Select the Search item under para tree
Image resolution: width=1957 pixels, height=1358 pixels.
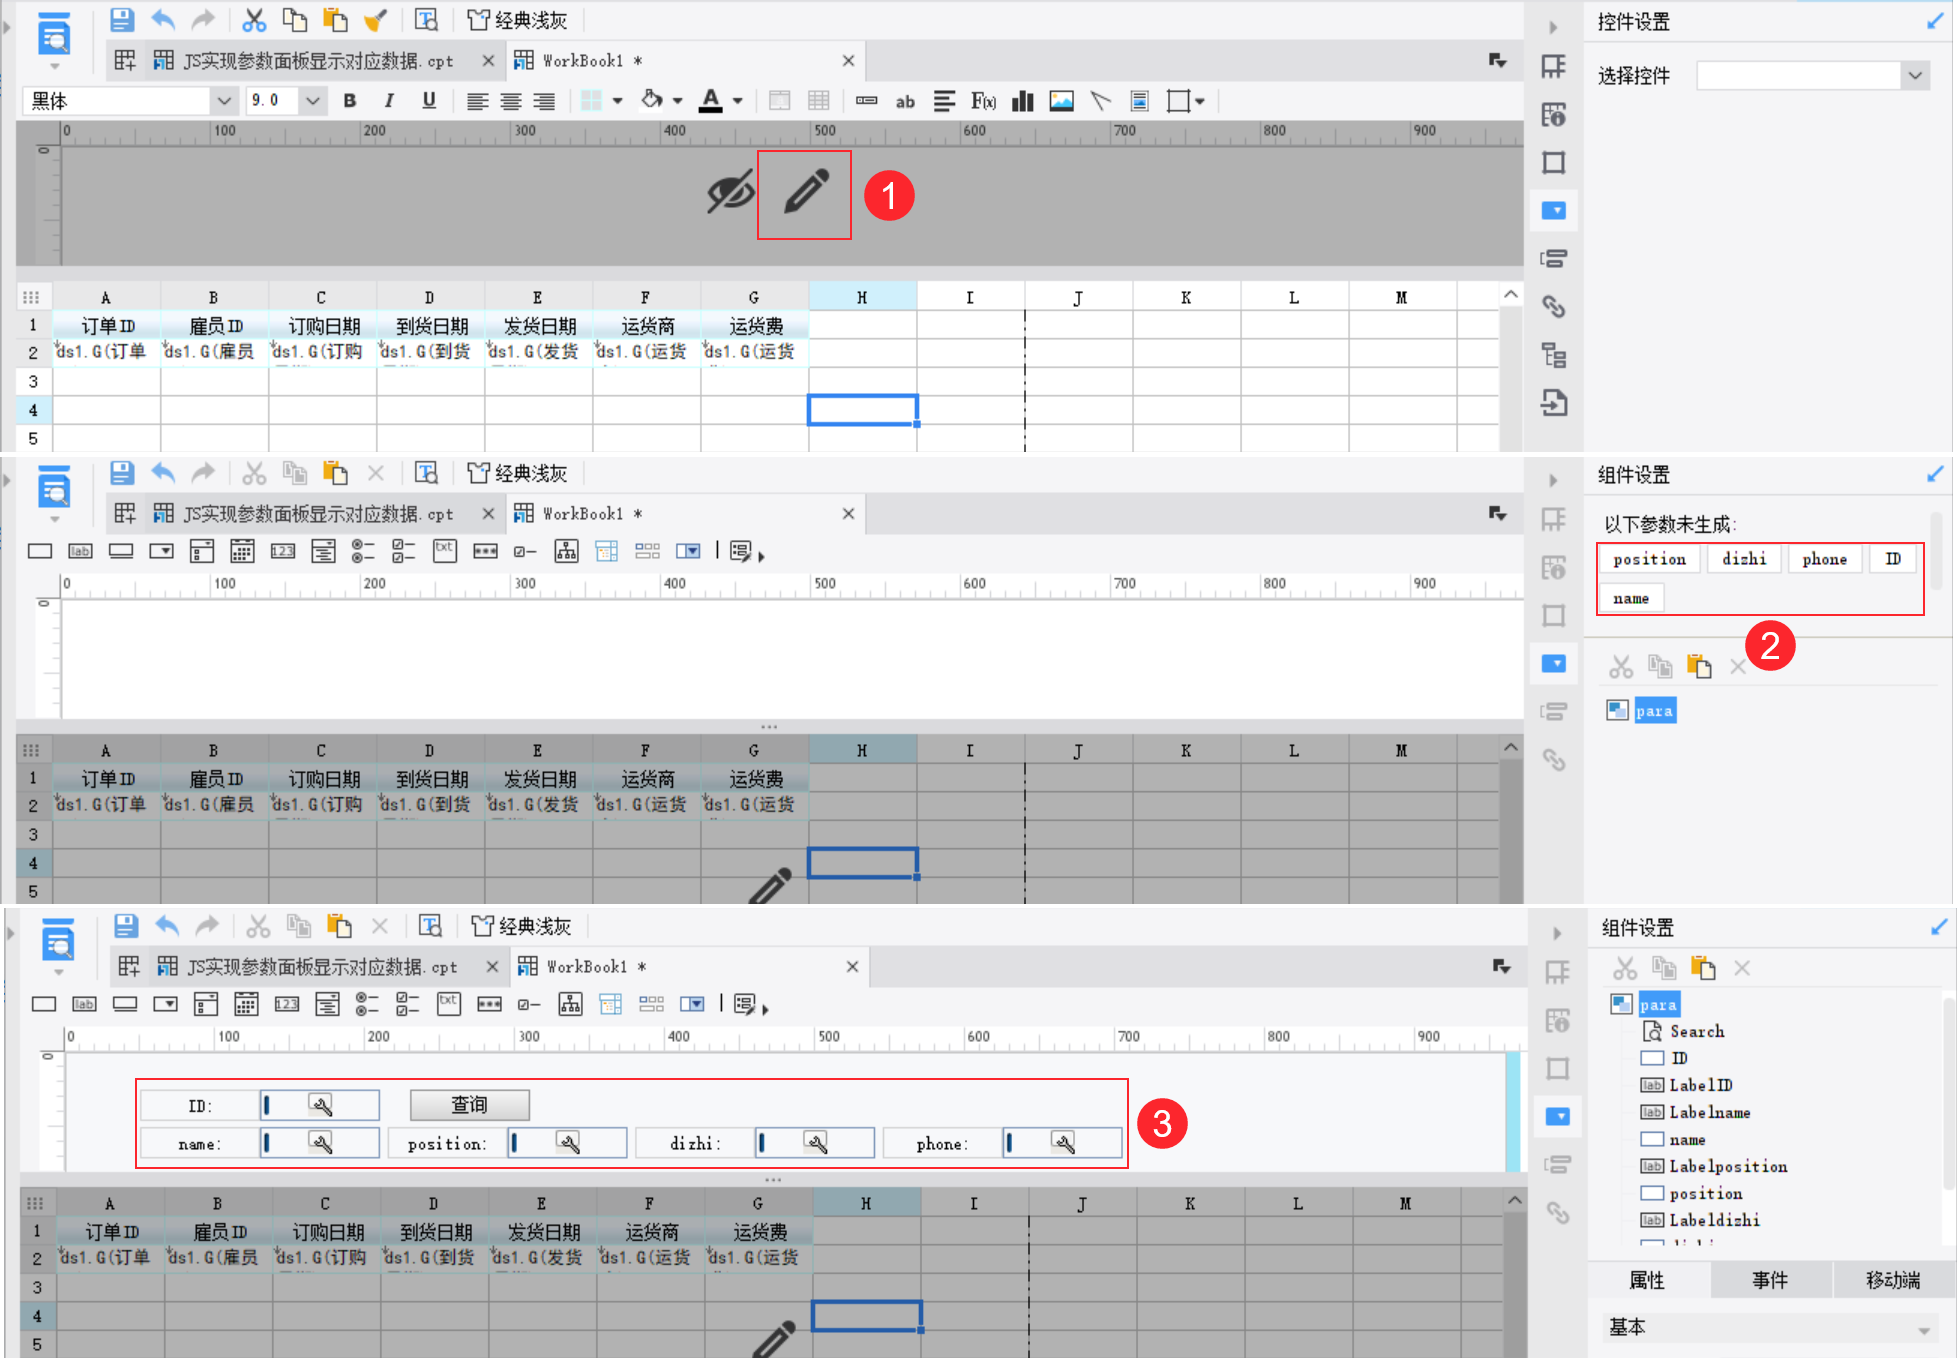pos(1696,1031)
